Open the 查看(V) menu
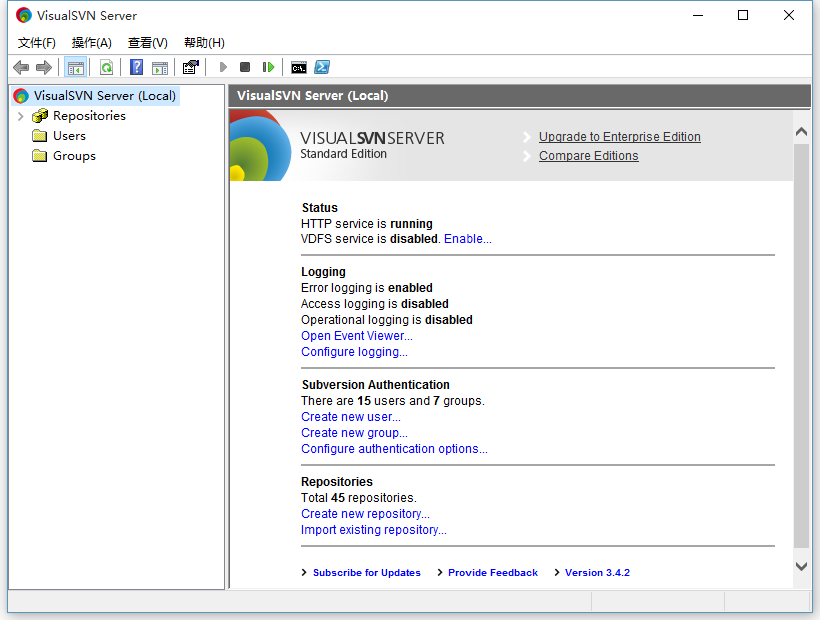 click(x=148, y=42)
